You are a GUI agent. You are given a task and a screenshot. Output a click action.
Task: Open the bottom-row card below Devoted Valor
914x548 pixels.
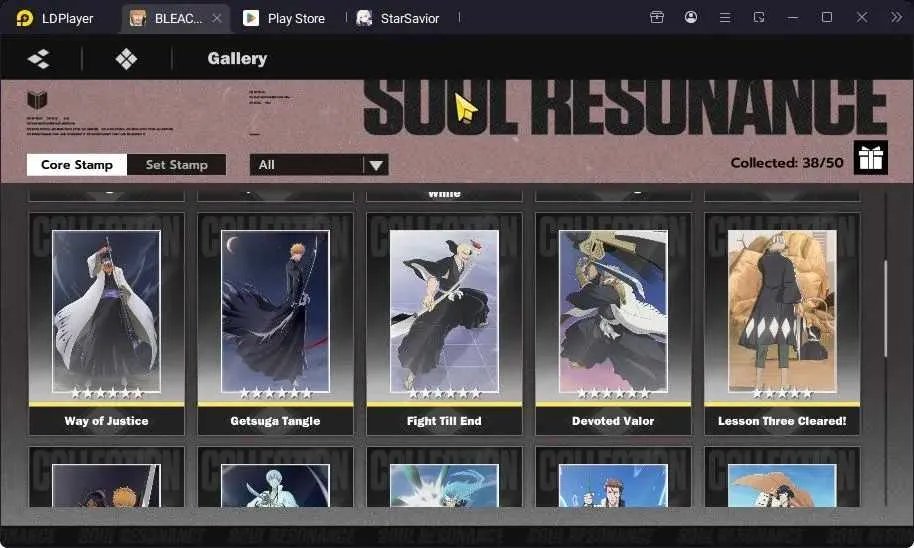coord(613,477)
